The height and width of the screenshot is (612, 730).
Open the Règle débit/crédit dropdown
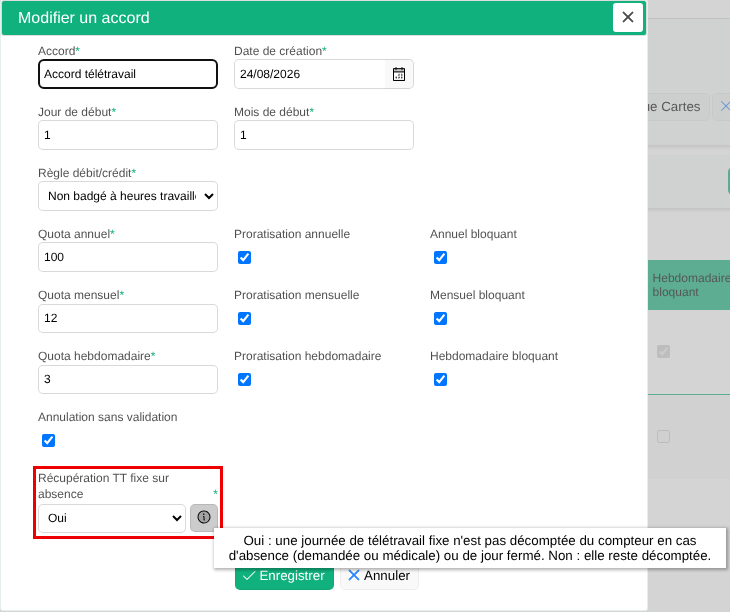[128, 196]
